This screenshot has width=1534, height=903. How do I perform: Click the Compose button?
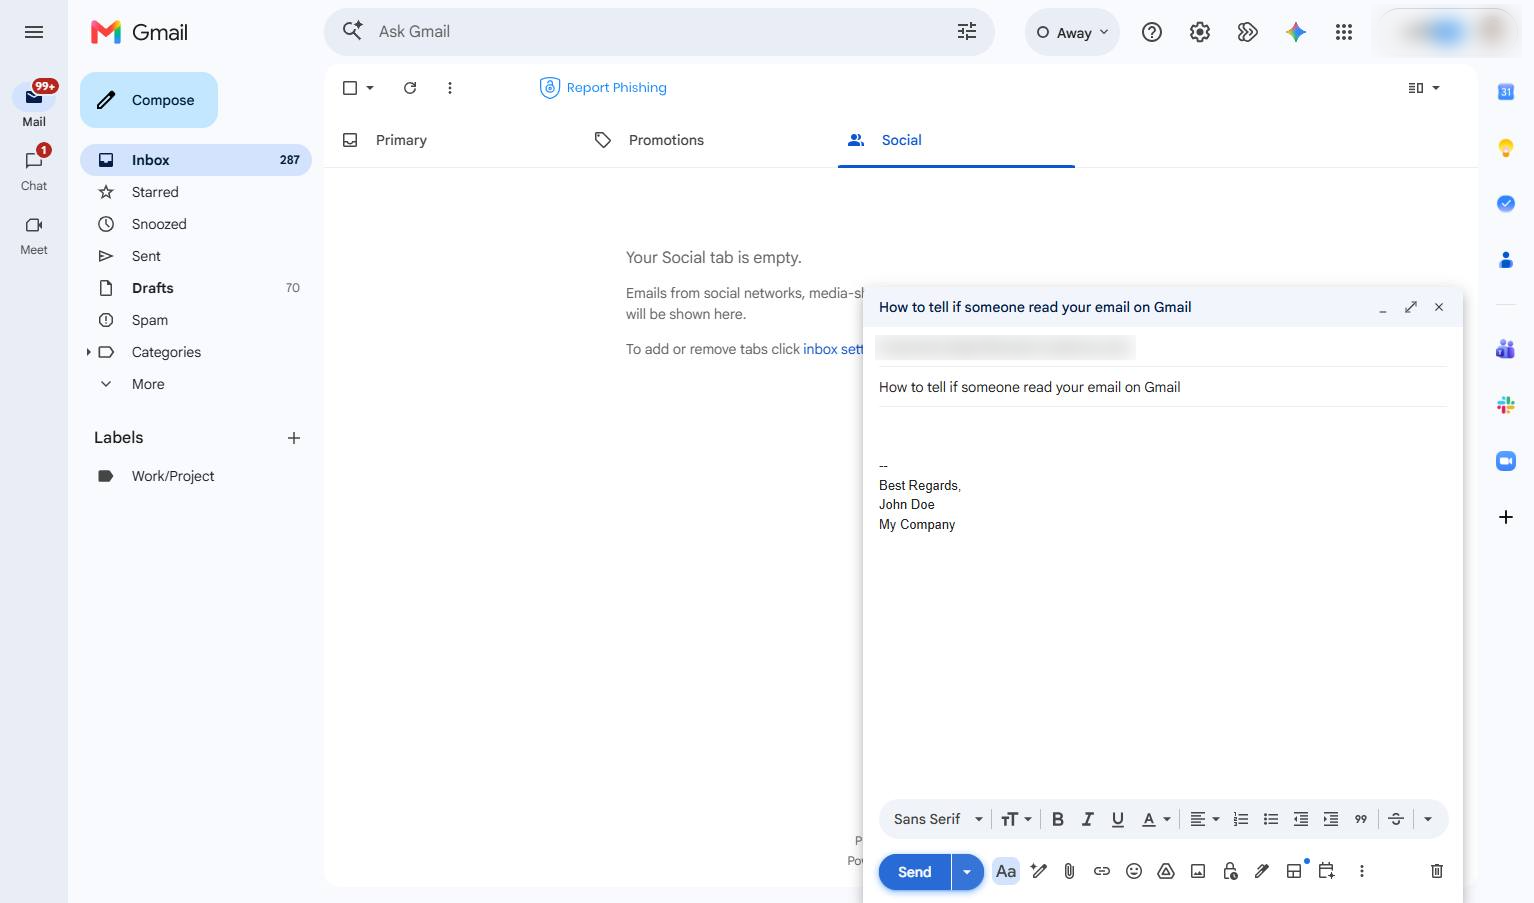pyautogui.click(x=149, y=100)
